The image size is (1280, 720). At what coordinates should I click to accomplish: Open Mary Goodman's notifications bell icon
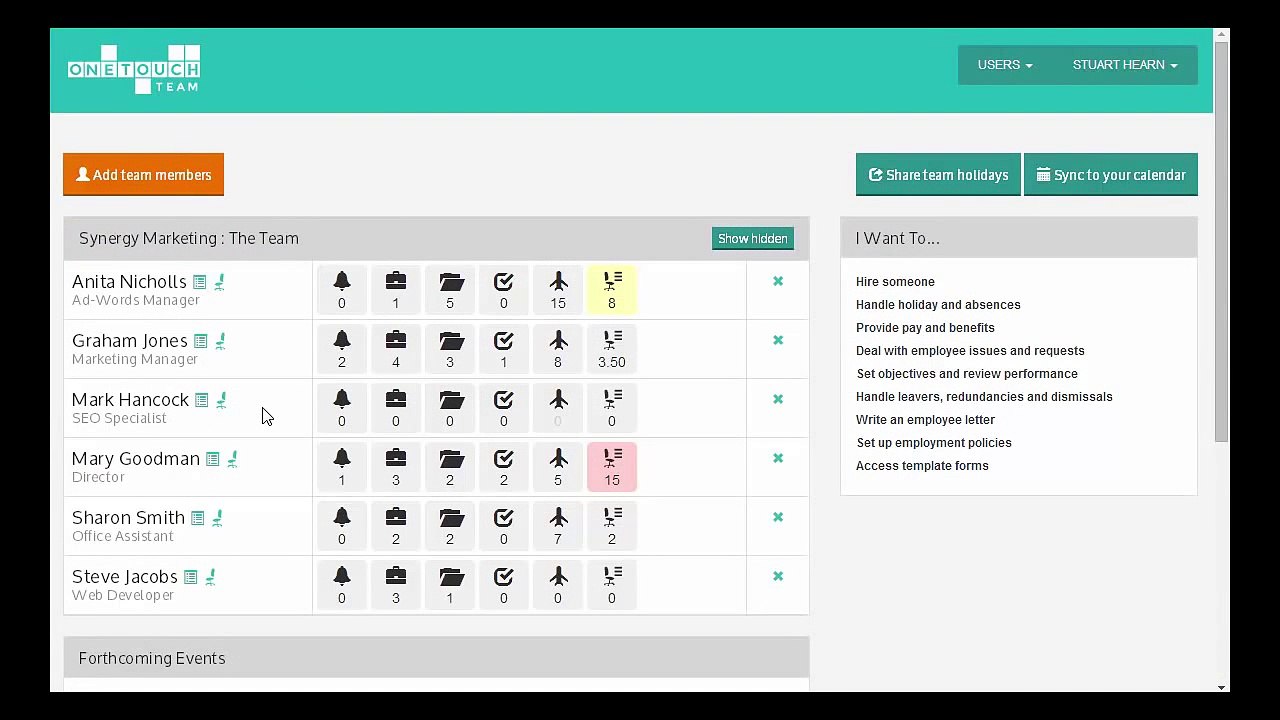point(342,467)
